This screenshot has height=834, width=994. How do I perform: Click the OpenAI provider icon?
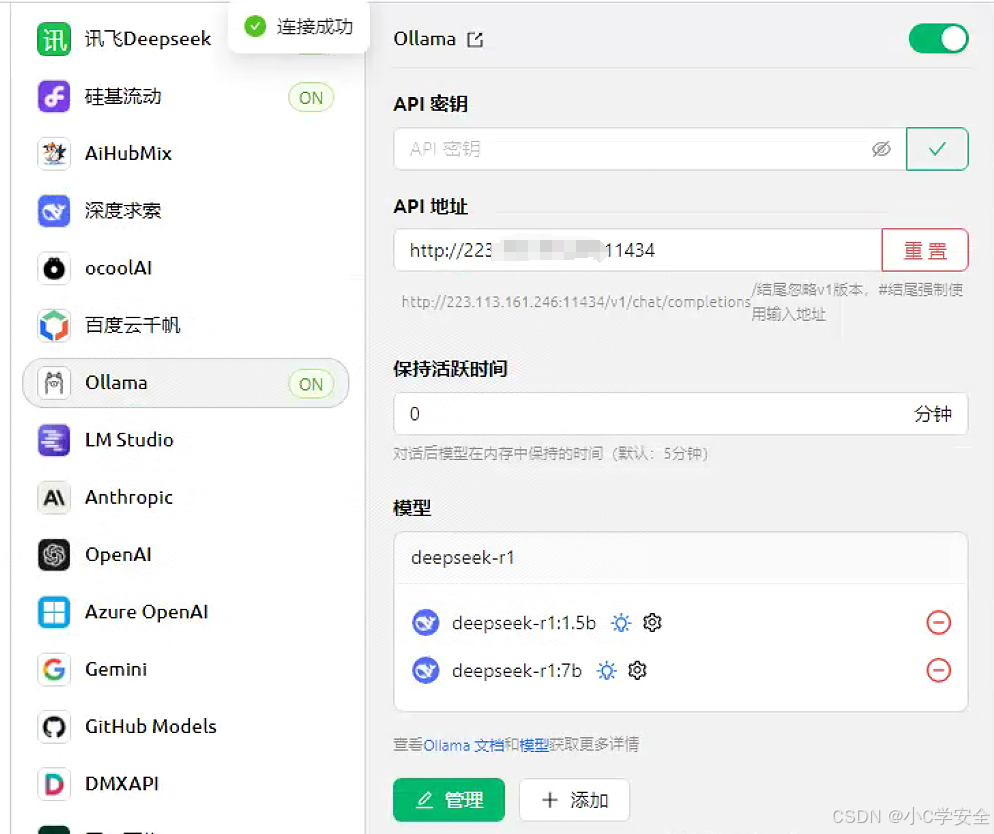point(54,555)
